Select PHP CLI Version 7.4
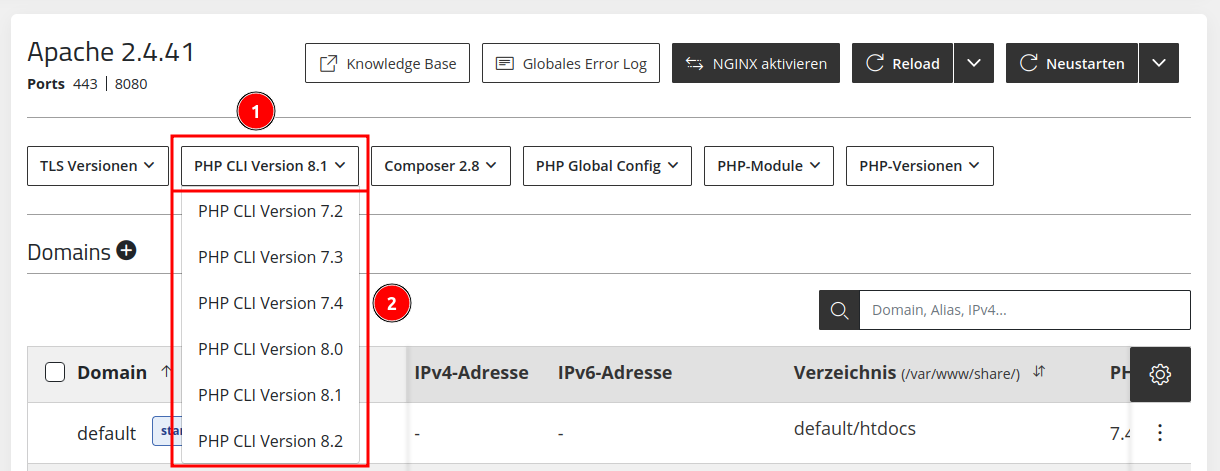This screenshot has width=1220, height=471. pyautogui.click(x=270, y=303)
